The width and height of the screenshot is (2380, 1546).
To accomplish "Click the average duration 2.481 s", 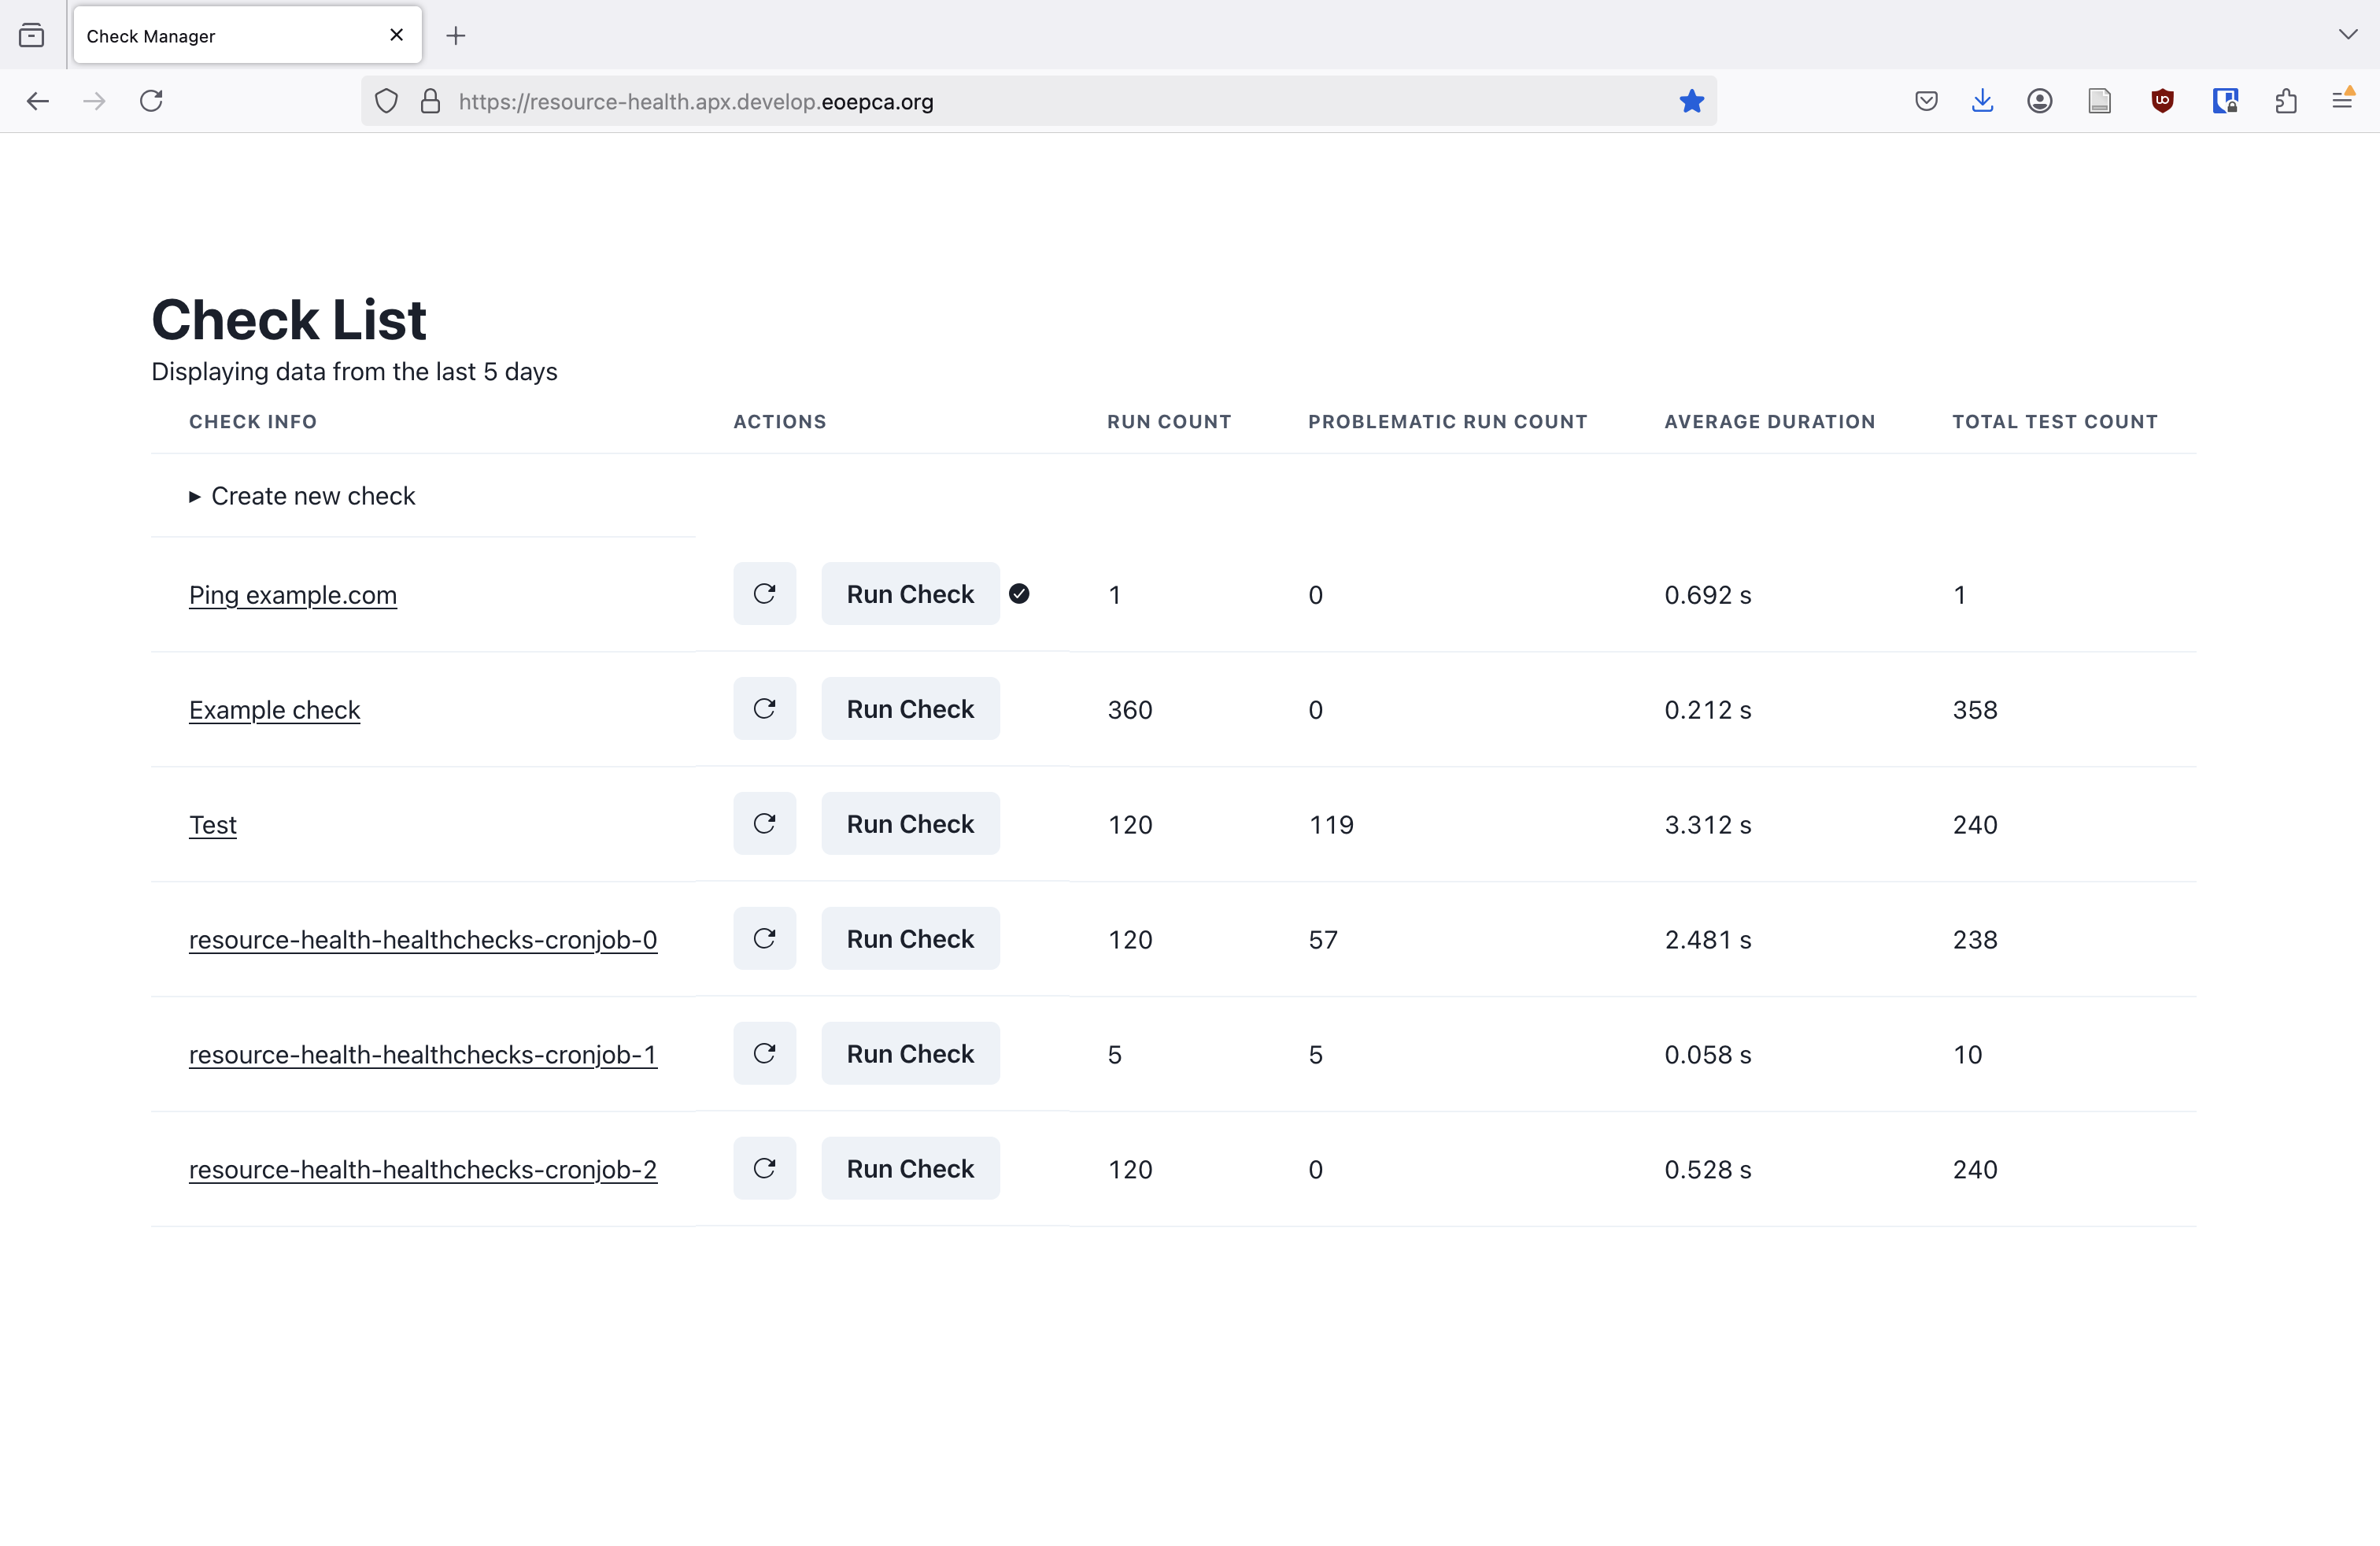I will (1708, 940).
